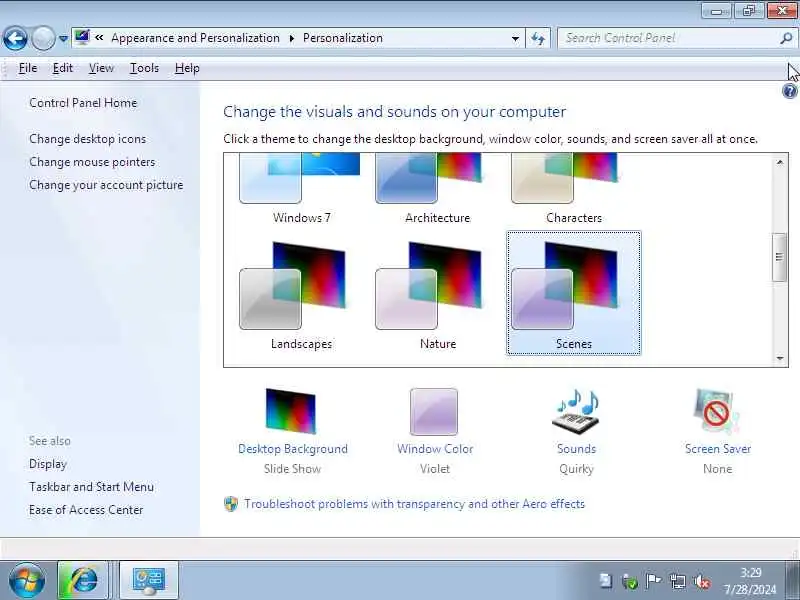
Task: Click the blue help question mark icon
Action: 789,91
